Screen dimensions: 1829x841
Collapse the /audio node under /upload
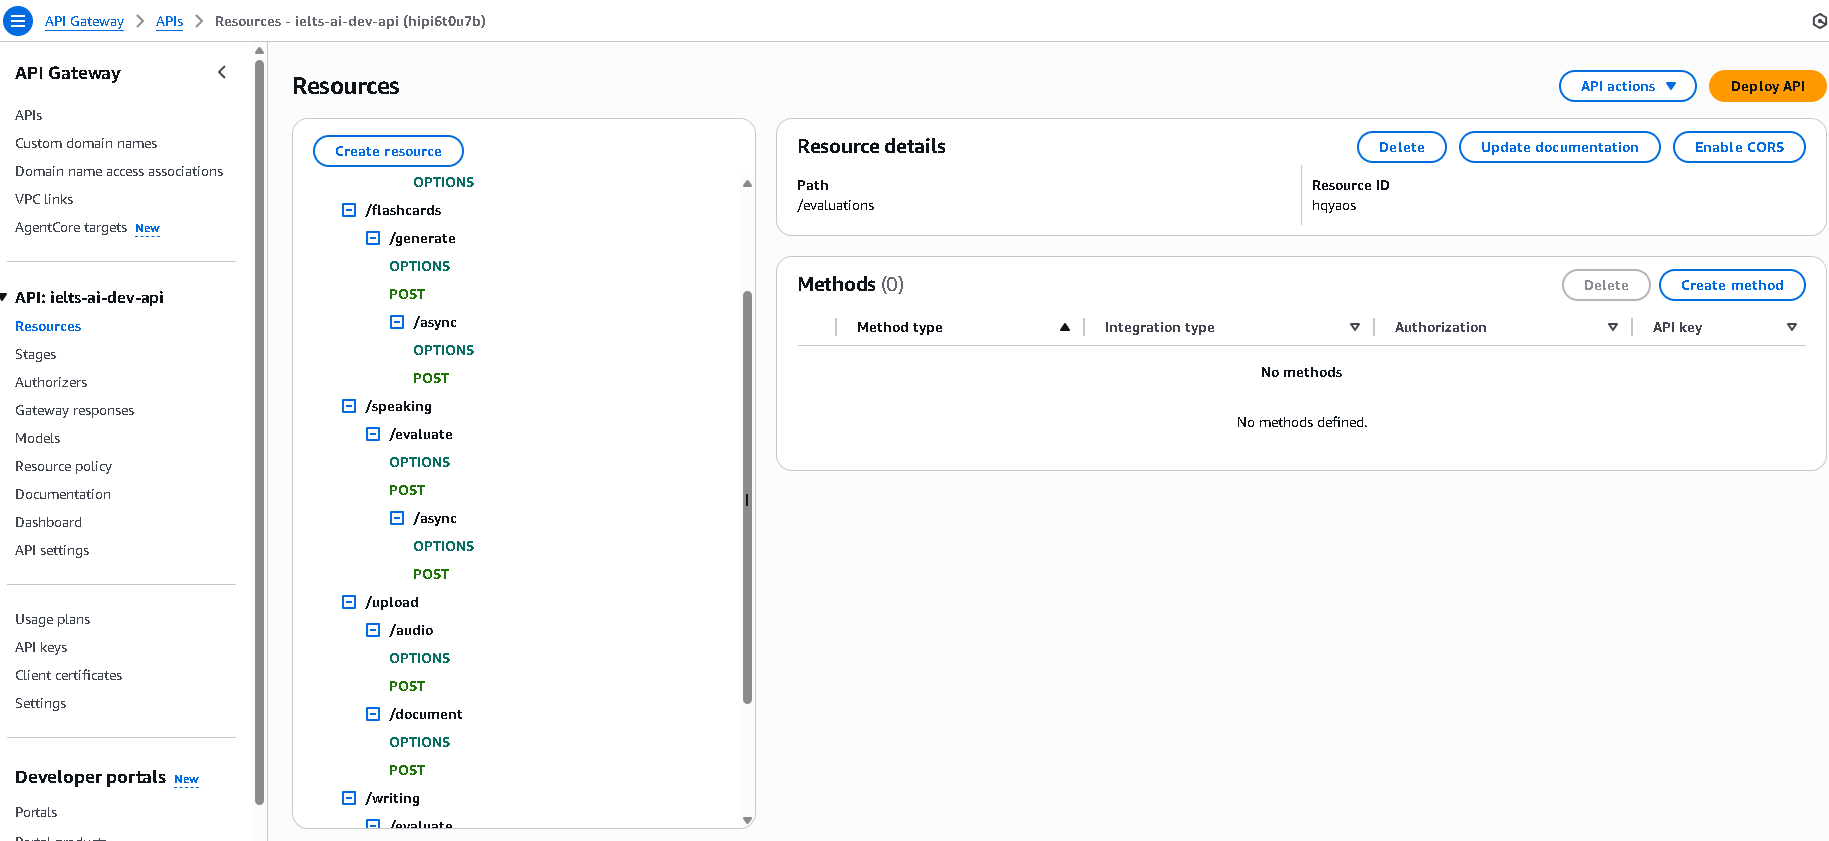pyautogui.click(x=373, y=630)
